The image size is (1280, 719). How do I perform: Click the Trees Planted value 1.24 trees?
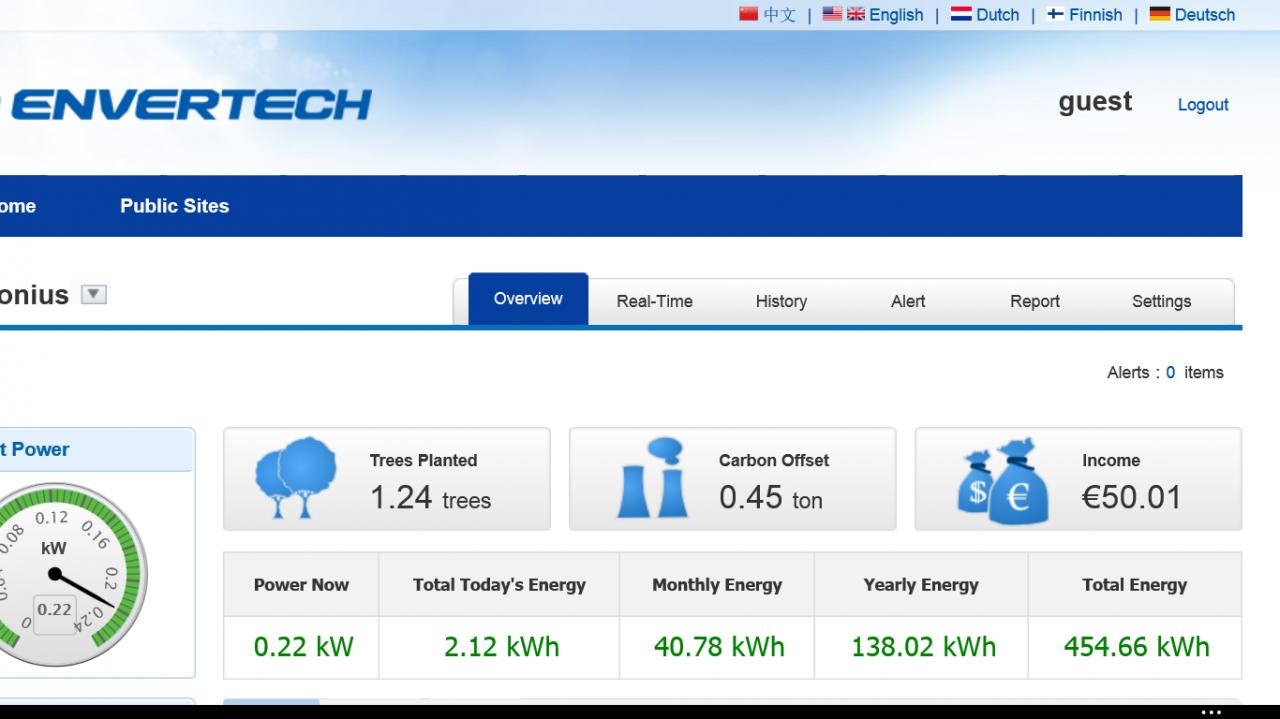click(x=431, y=497)
